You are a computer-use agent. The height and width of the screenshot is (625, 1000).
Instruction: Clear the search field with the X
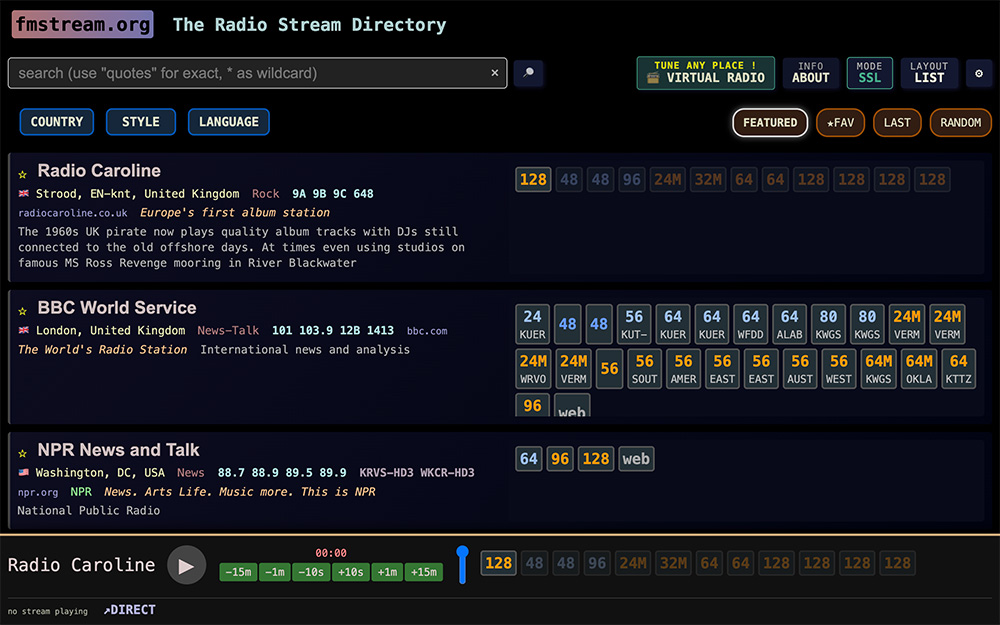click(494, 73)
